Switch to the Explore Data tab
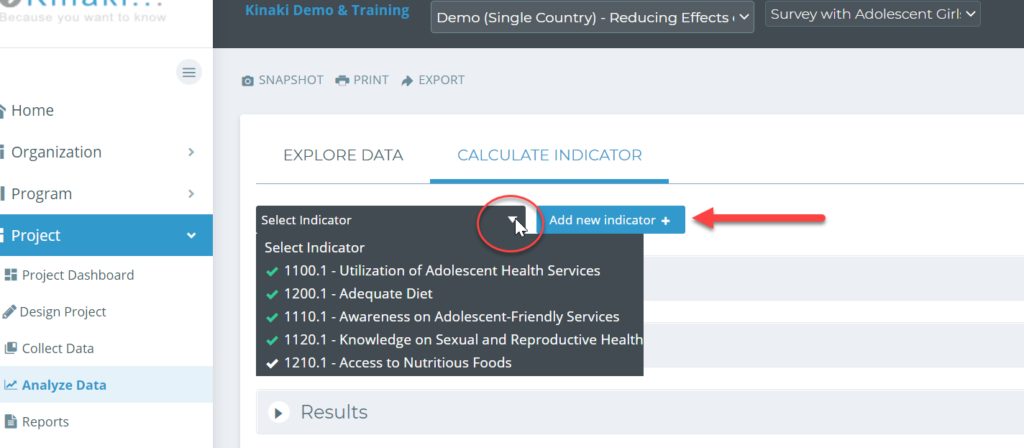The image size is (1024, 448). click(x=343, y=155)
